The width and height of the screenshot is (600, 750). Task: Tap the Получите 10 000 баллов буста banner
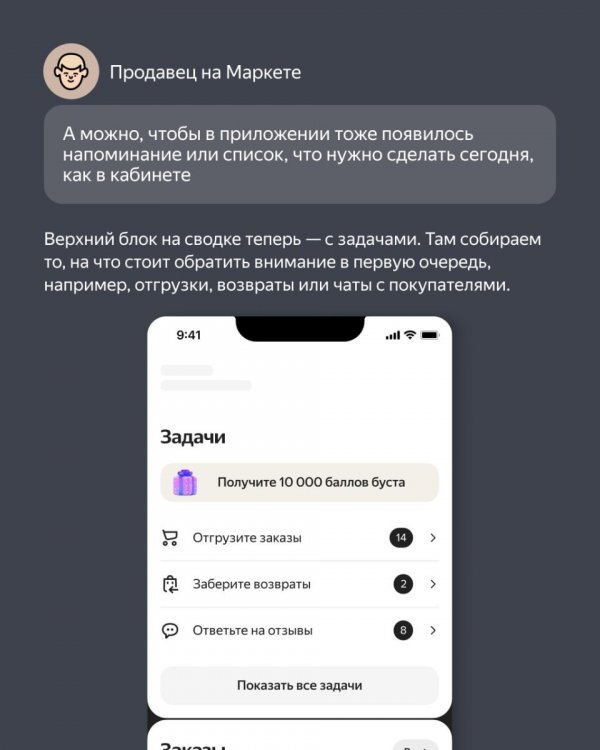point(300,482)
